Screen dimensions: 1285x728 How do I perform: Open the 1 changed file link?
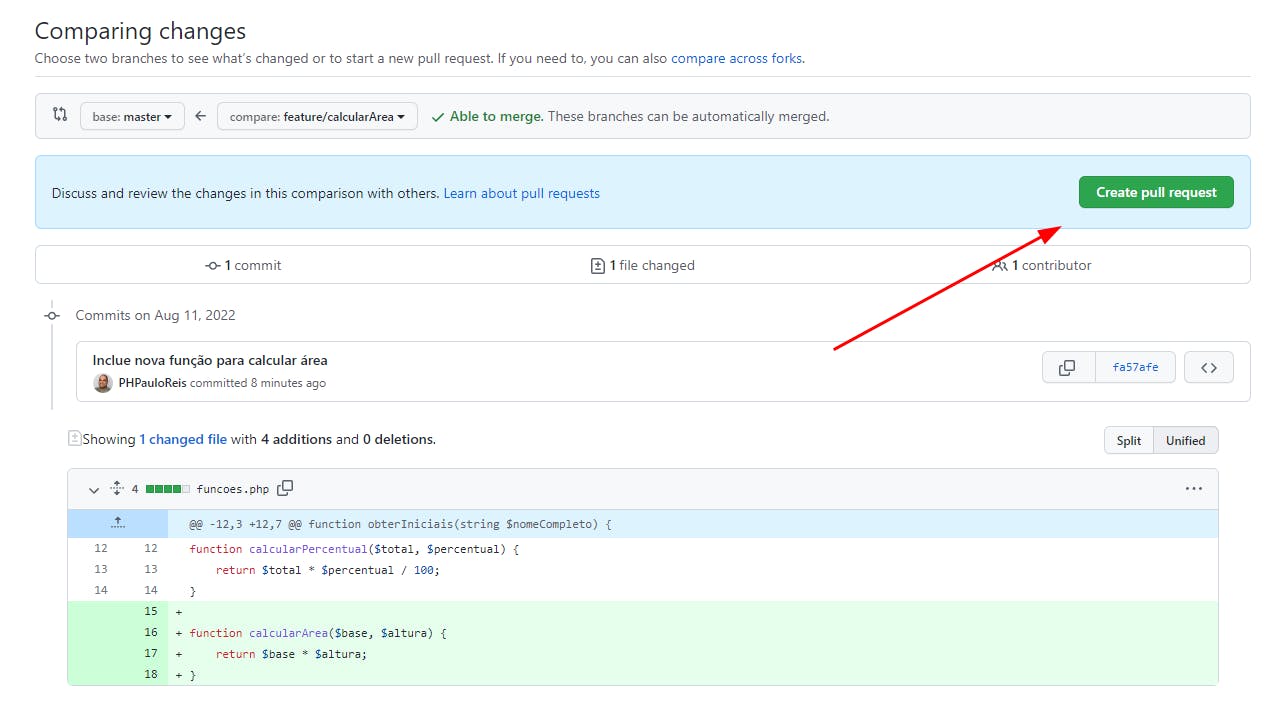coord(183,439)
